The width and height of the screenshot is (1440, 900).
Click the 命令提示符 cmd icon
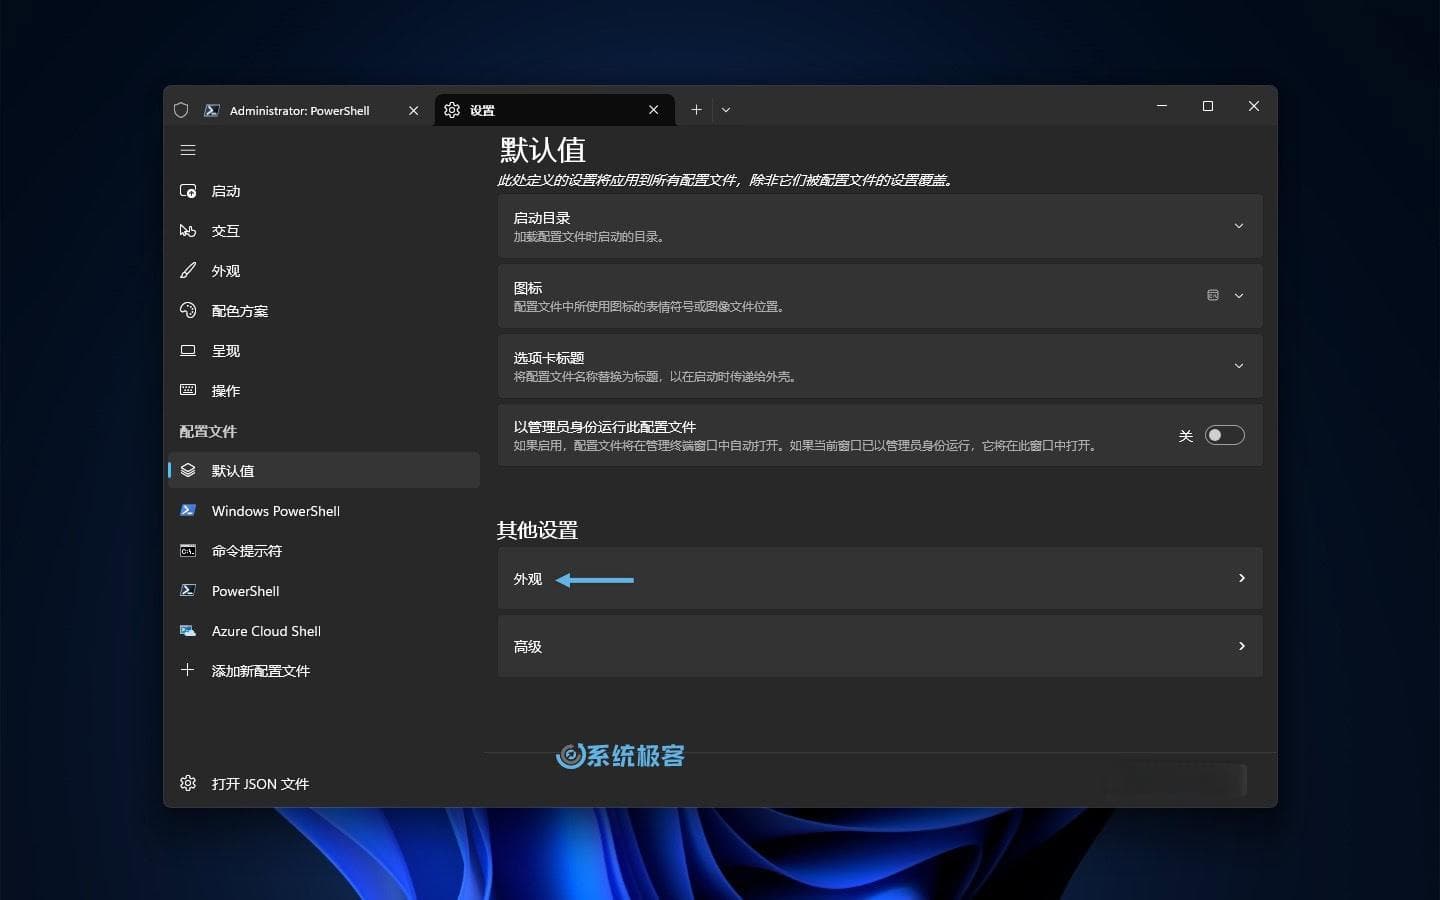[188, 550]
